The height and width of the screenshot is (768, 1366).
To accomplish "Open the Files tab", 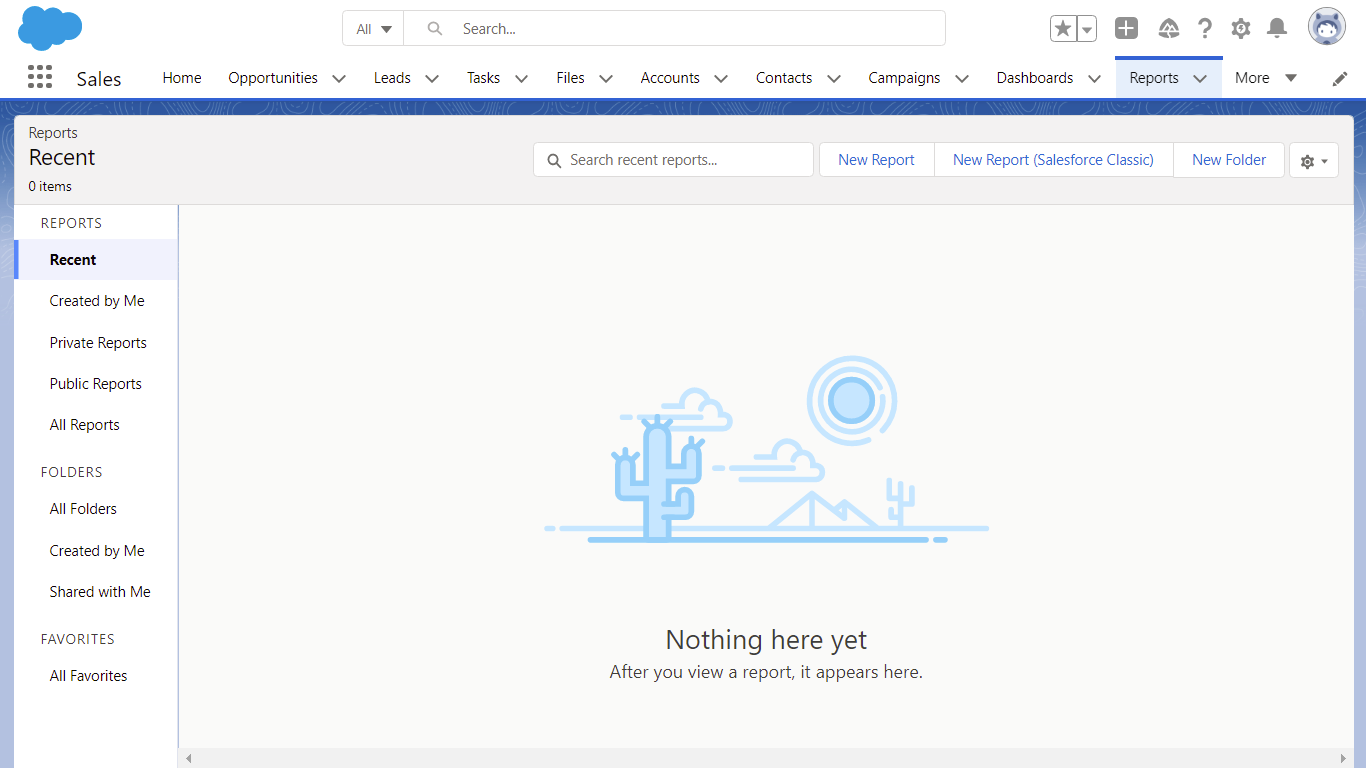I will click(571, 78).
